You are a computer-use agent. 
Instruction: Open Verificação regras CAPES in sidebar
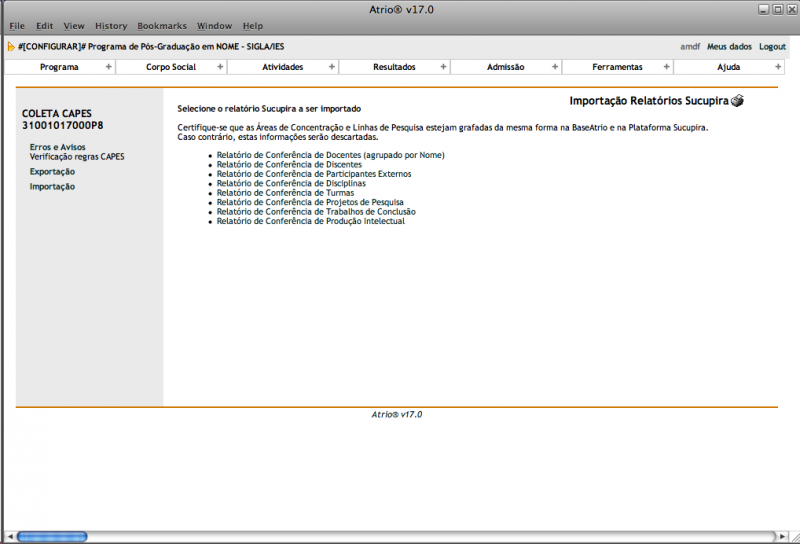77,157
